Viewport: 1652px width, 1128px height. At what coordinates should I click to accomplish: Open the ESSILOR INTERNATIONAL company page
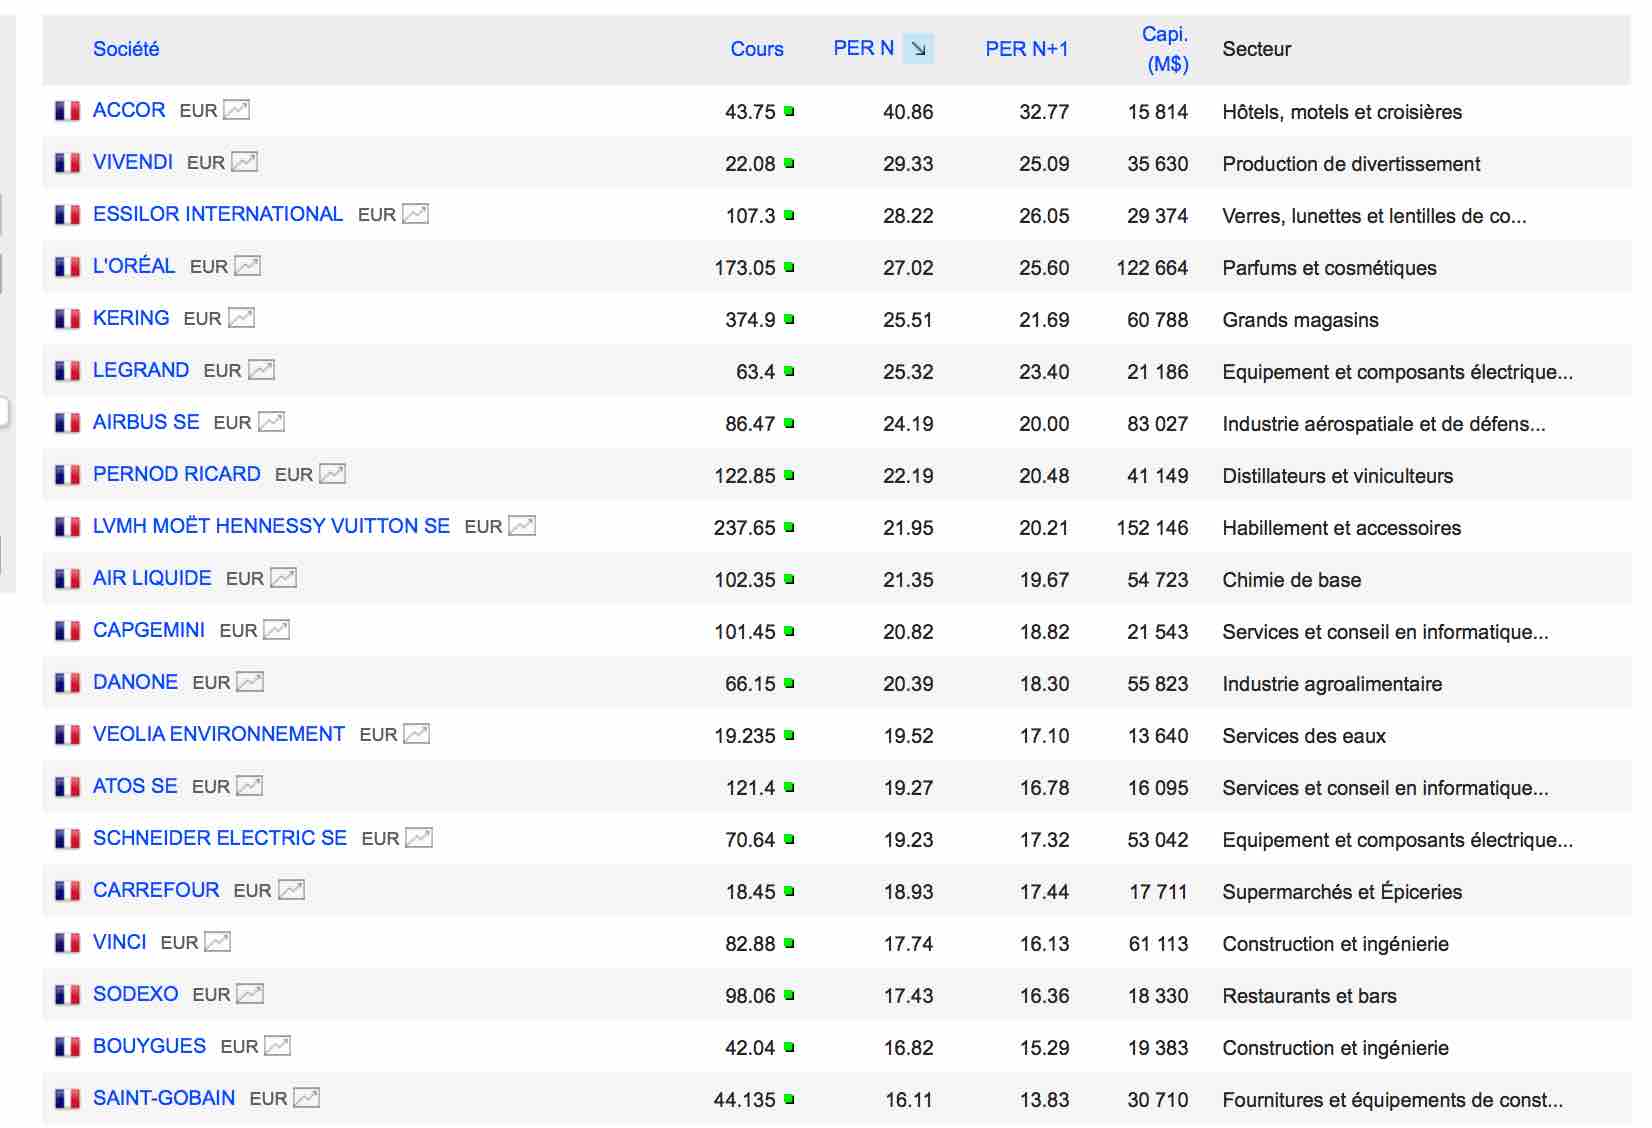tap(218, 214)
